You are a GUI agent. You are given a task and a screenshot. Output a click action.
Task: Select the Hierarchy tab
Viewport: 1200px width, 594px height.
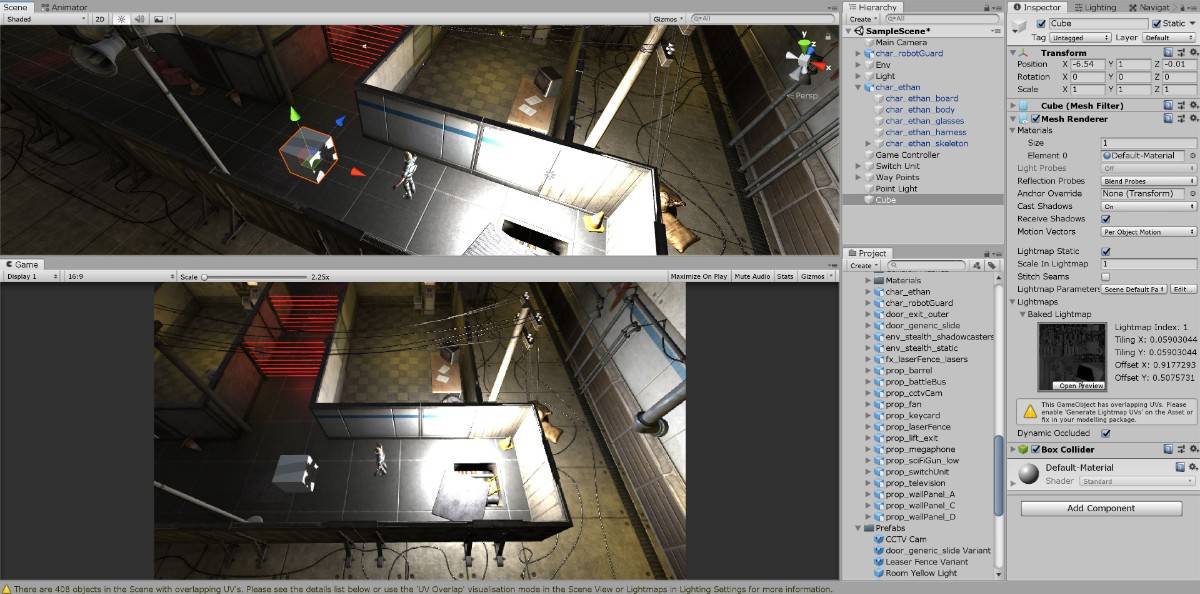click(x=873, y=7)
